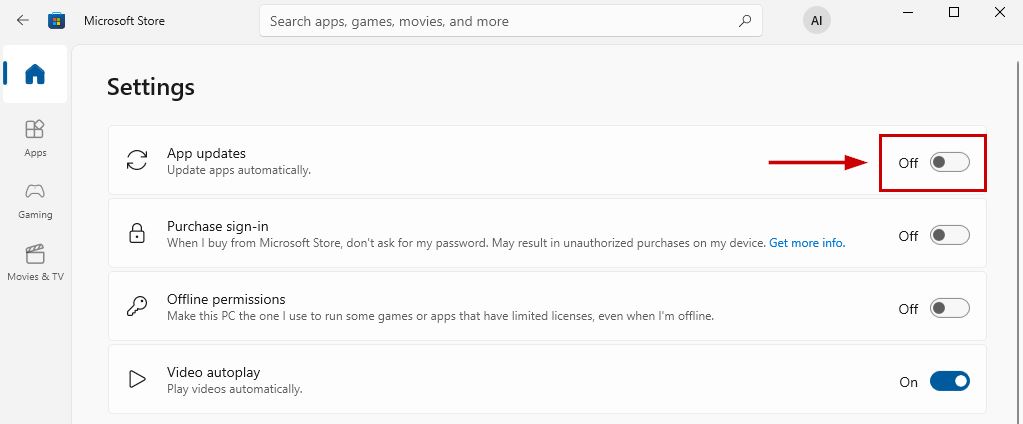1023x424 pixels.
Task: Click the Video autoplay play icon
Action: pyautogui.click(x=137, y=380)
